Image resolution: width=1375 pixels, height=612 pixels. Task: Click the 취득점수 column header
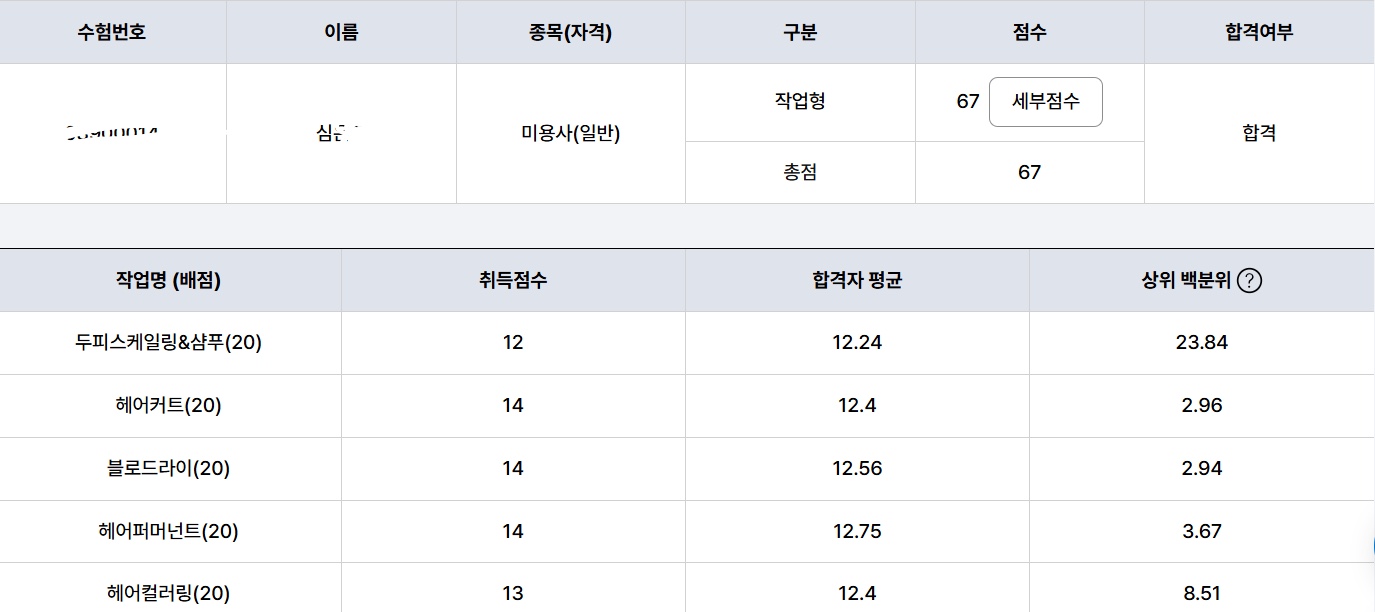pyautogui.click(x=513, y=280)
